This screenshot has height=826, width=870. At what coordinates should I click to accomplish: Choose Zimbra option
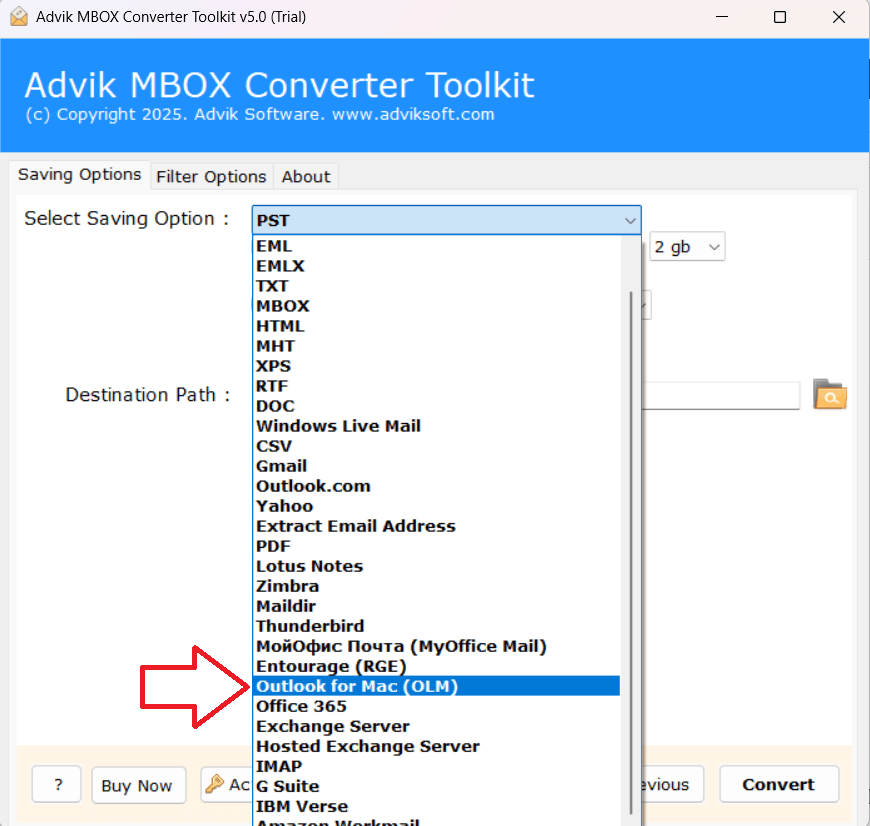pyautogui.click(x=436, y=586)
